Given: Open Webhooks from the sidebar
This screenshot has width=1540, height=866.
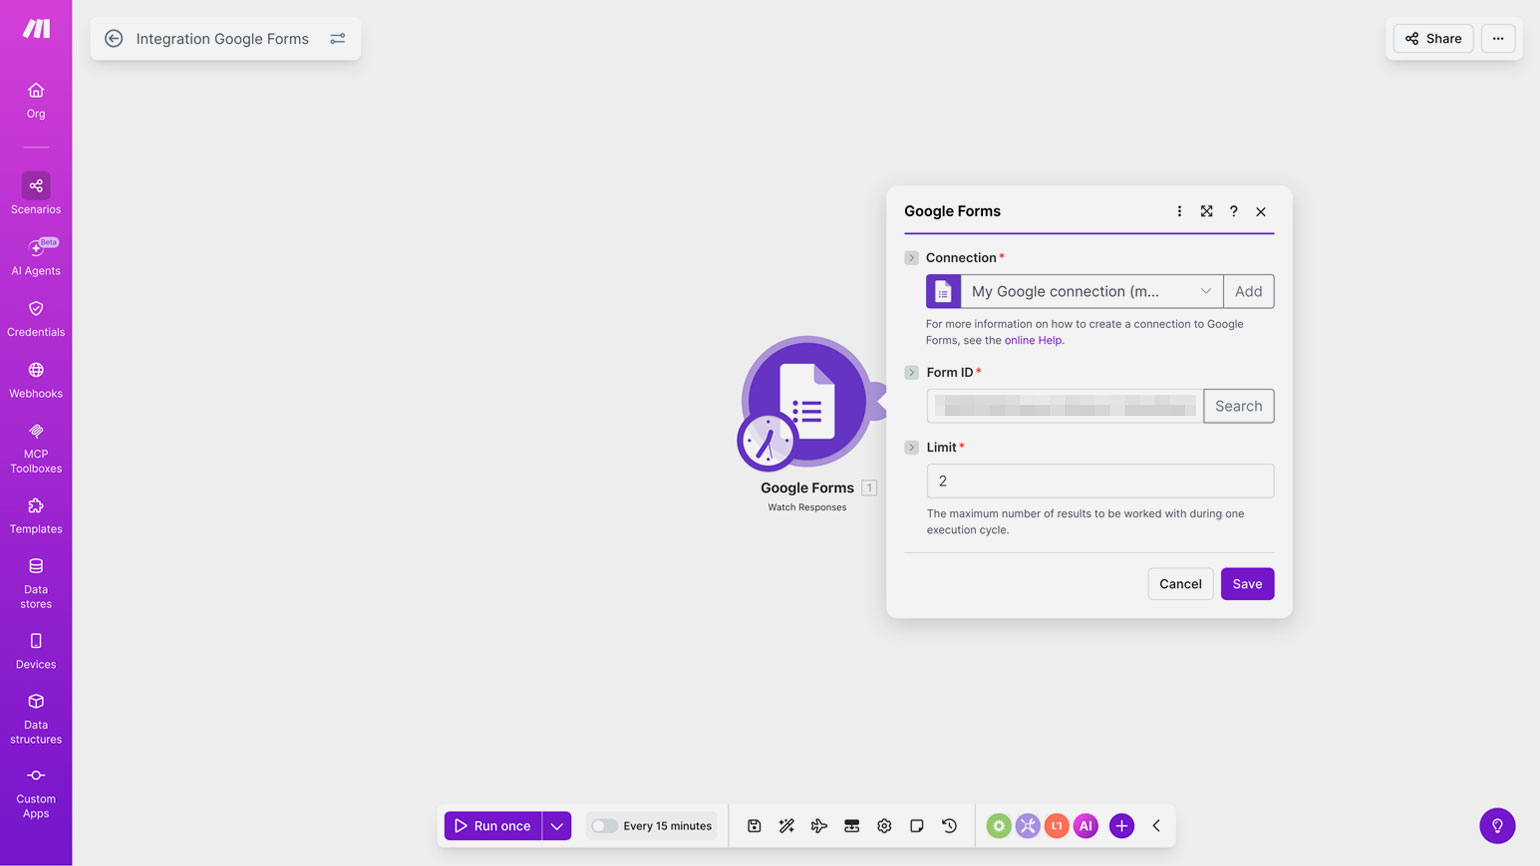Looking at the screenshot, I should (36, 380).
